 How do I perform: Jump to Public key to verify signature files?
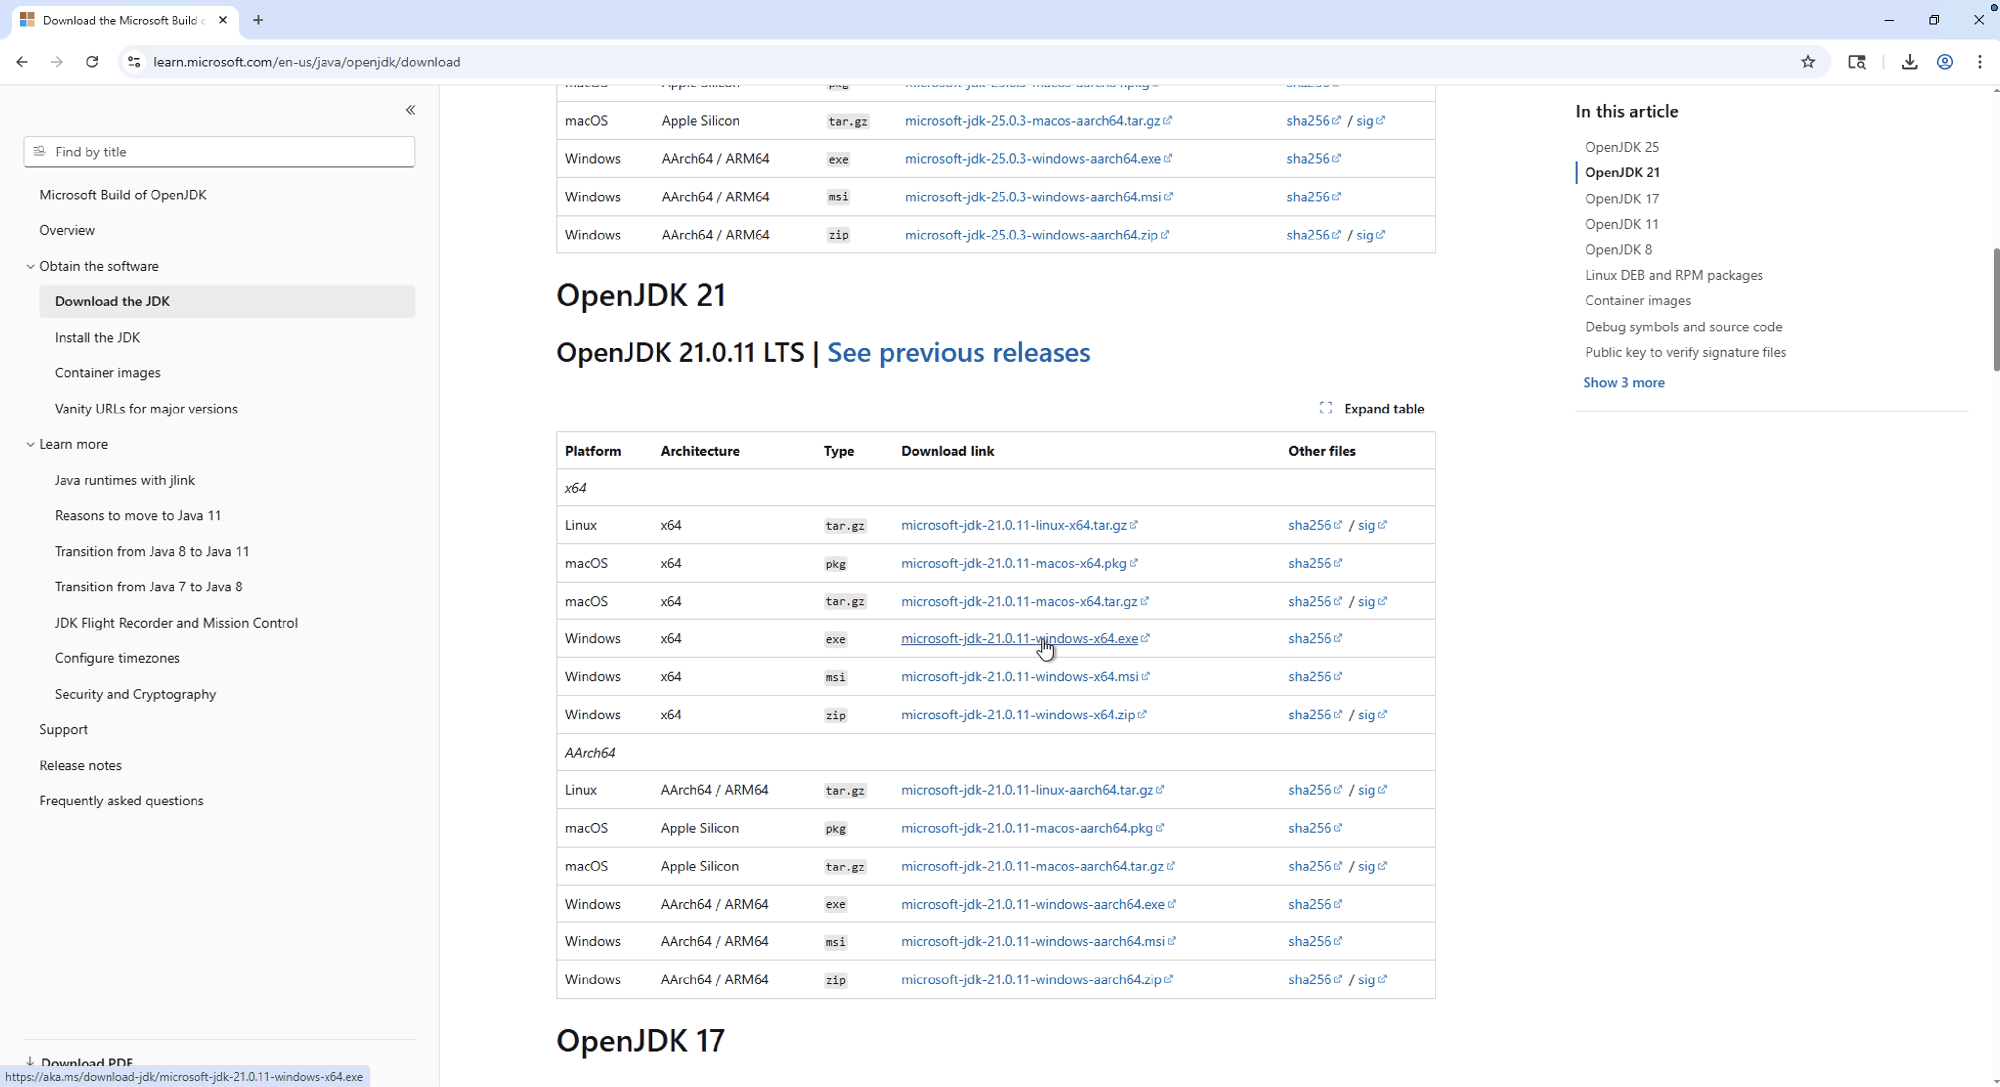pyautogui.click(x=1685, y=352)
